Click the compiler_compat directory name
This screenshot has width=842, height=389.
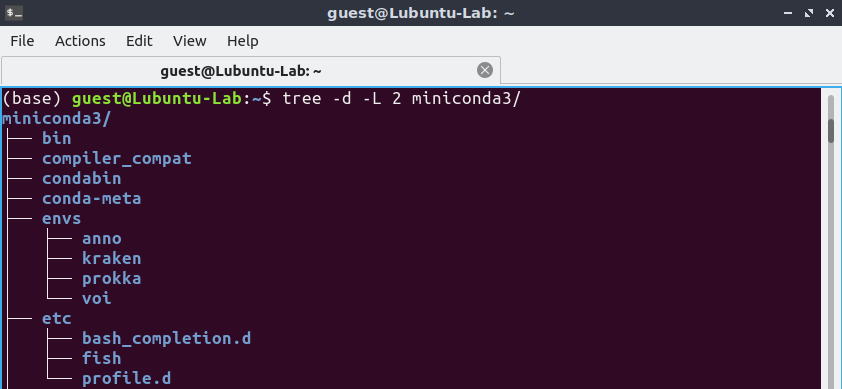coord(117,159)
